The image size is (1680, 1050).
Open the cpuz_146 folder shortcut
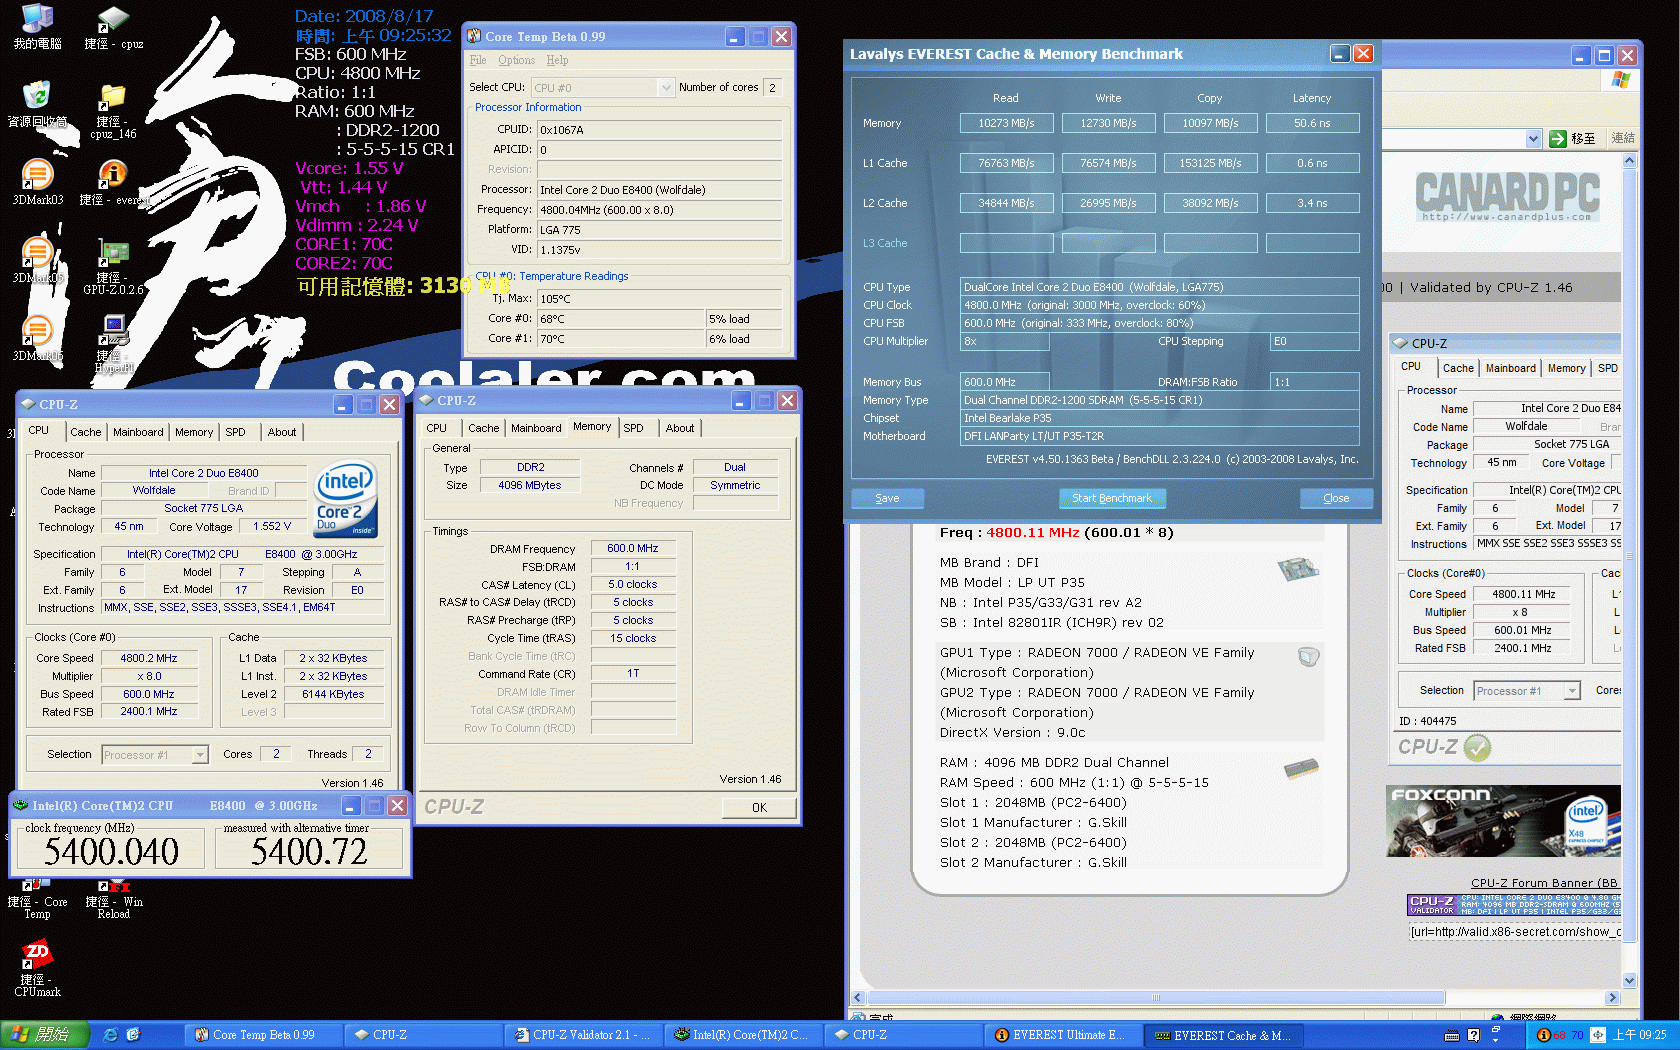[113, 110]
